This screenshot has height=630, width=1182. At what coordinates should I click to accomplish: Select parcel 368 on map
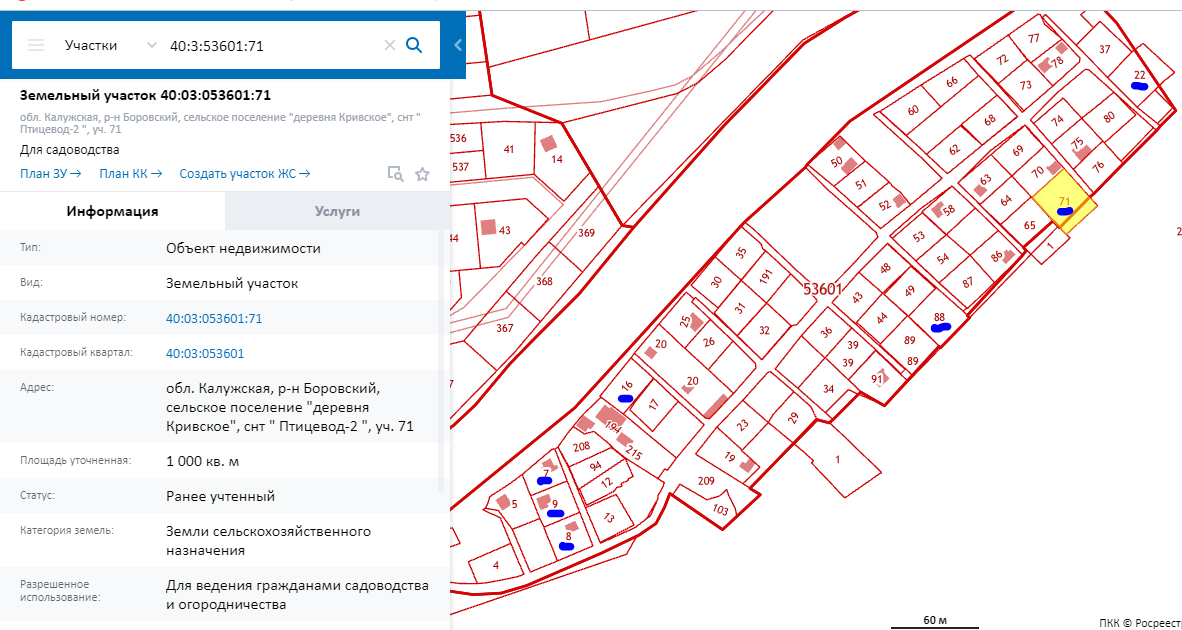tap(544, 282)
